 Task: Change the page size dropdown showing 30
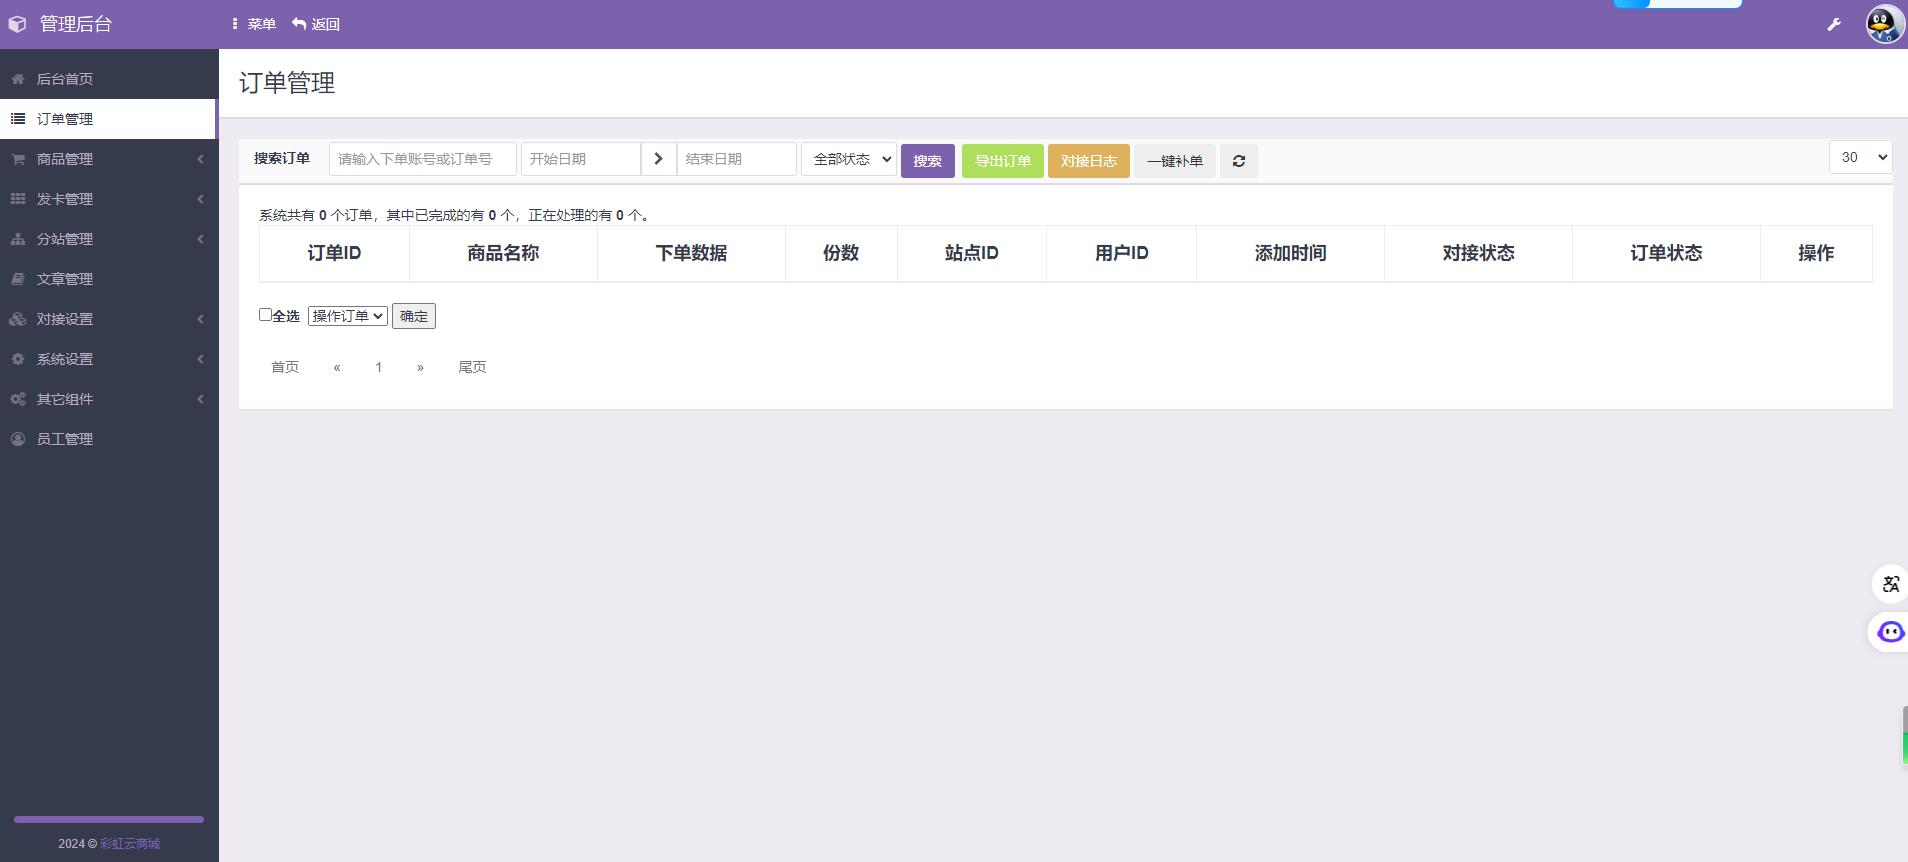(1860, 157)
